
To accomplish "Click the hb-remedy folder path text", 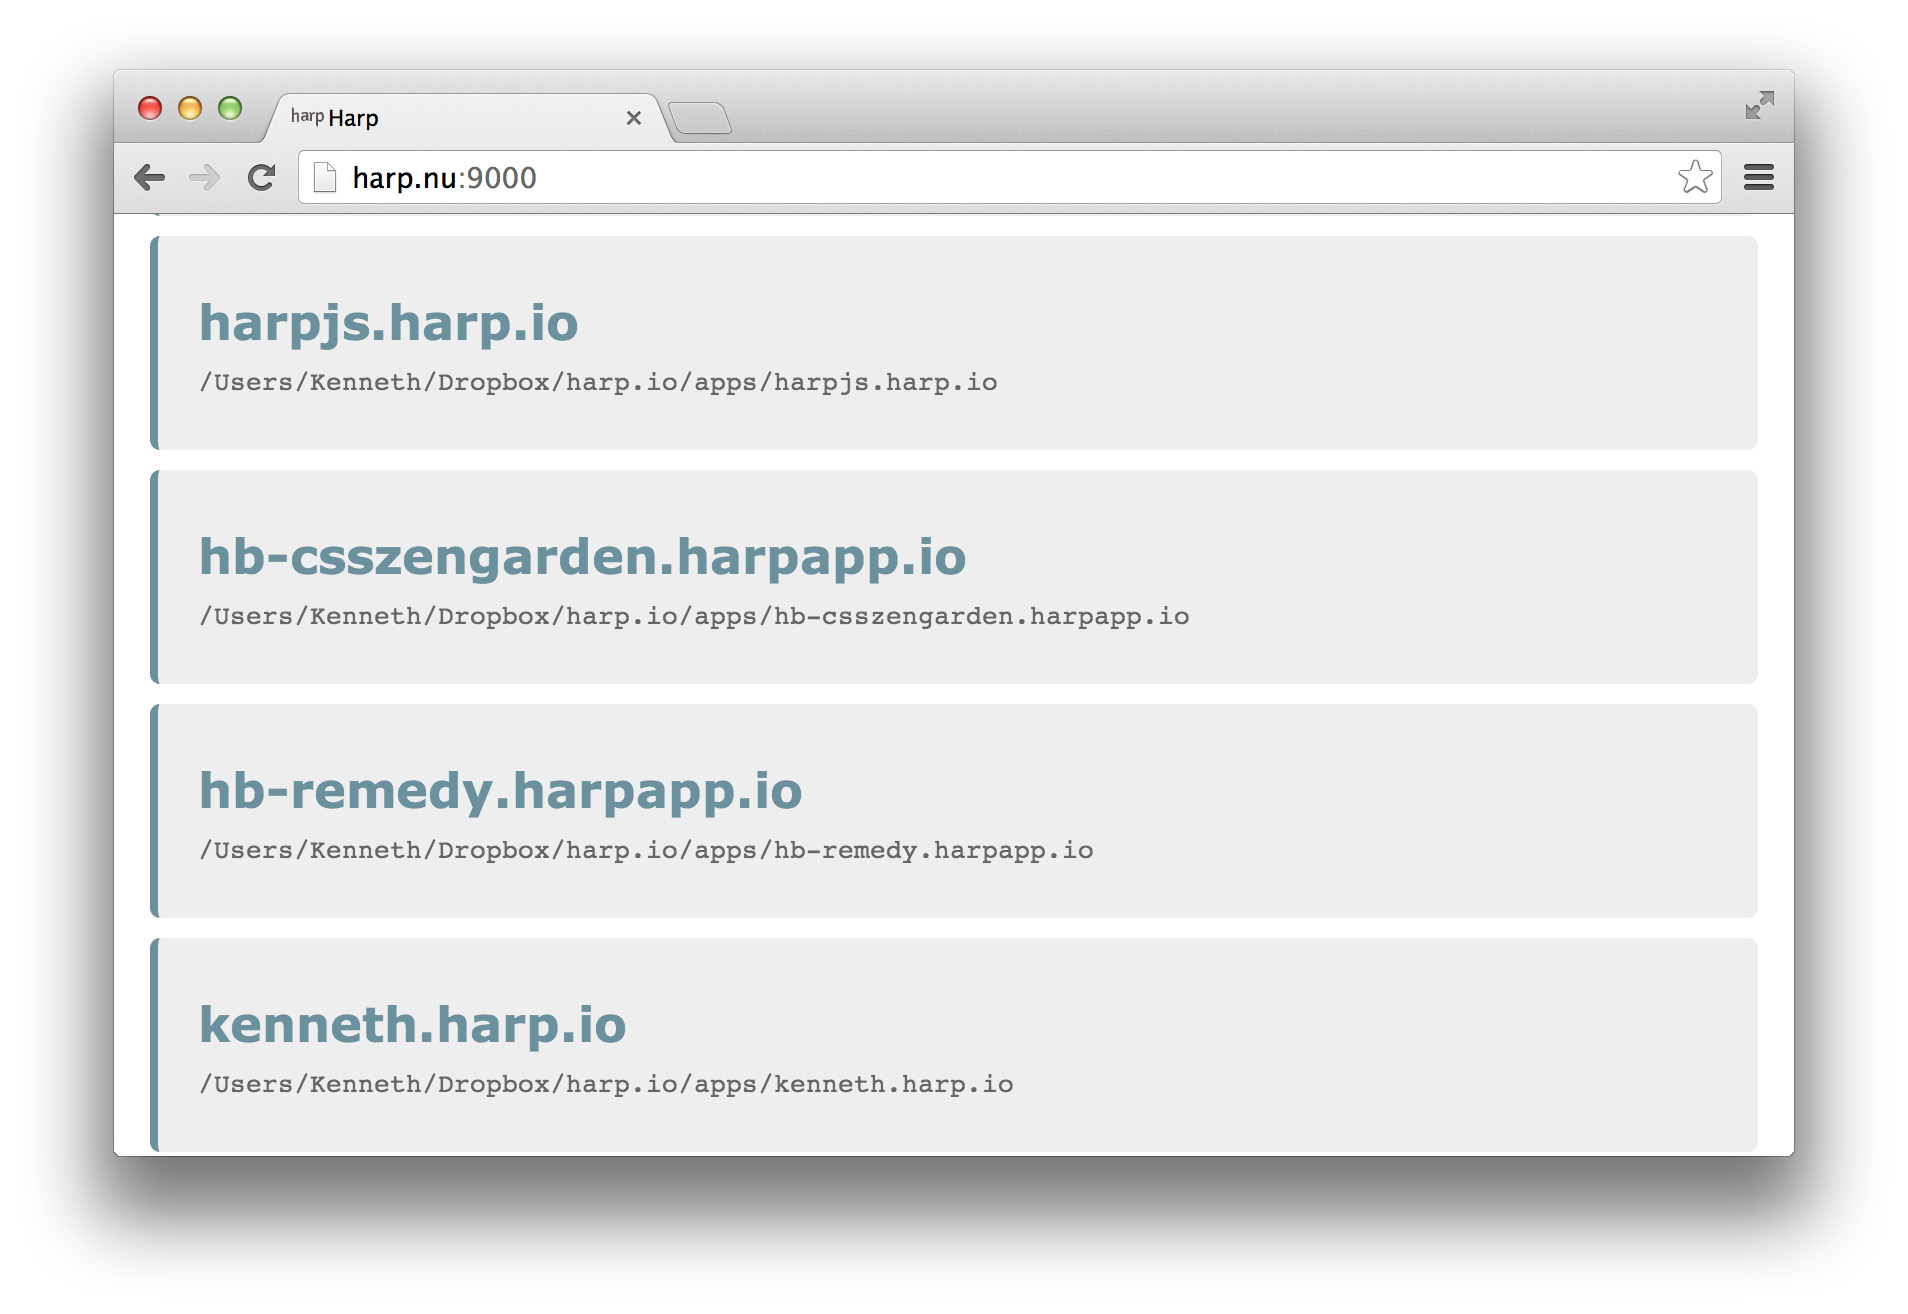I will pos(647,851).
